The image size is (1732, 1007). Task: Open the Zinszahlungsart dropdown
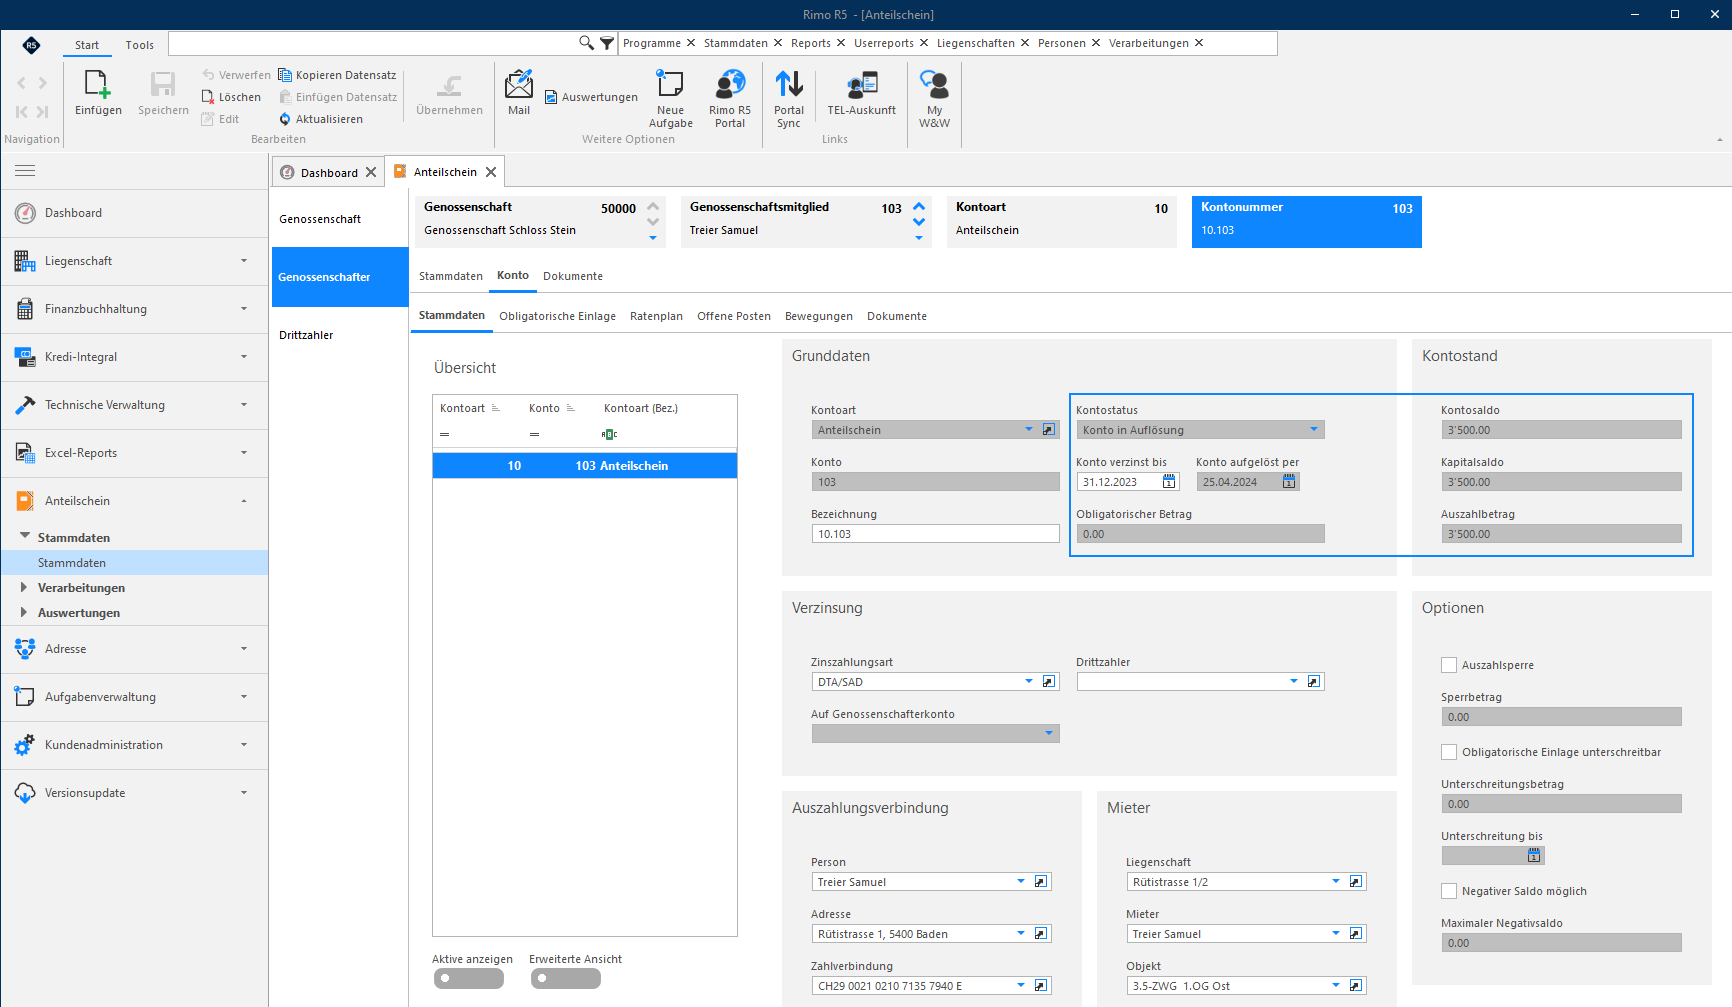[1029, 682]
